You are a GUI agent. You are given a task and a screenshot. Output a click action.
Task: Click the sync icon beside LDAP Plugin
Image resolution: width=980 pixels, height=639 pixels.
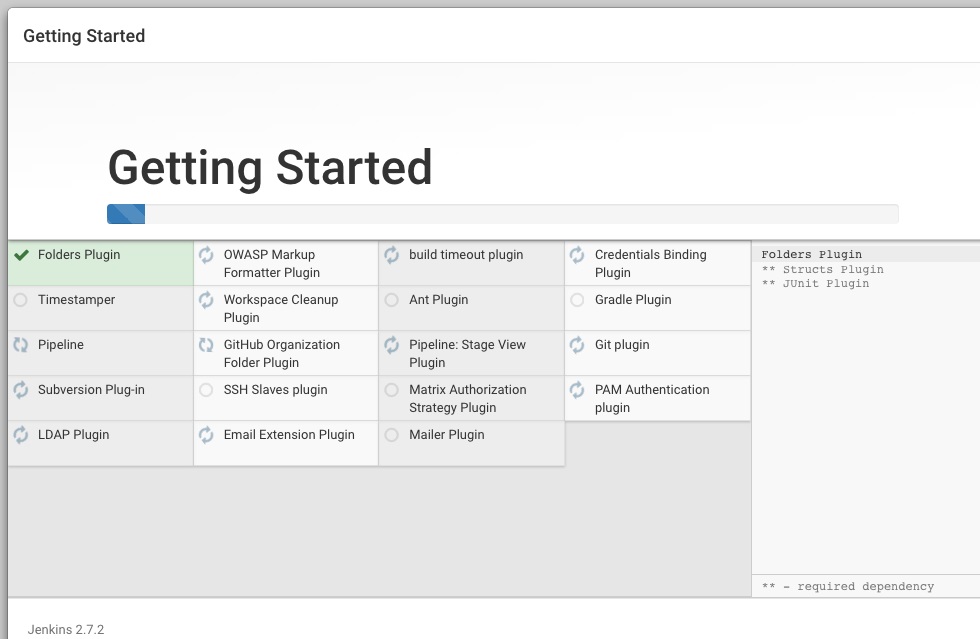coord(21,435)
